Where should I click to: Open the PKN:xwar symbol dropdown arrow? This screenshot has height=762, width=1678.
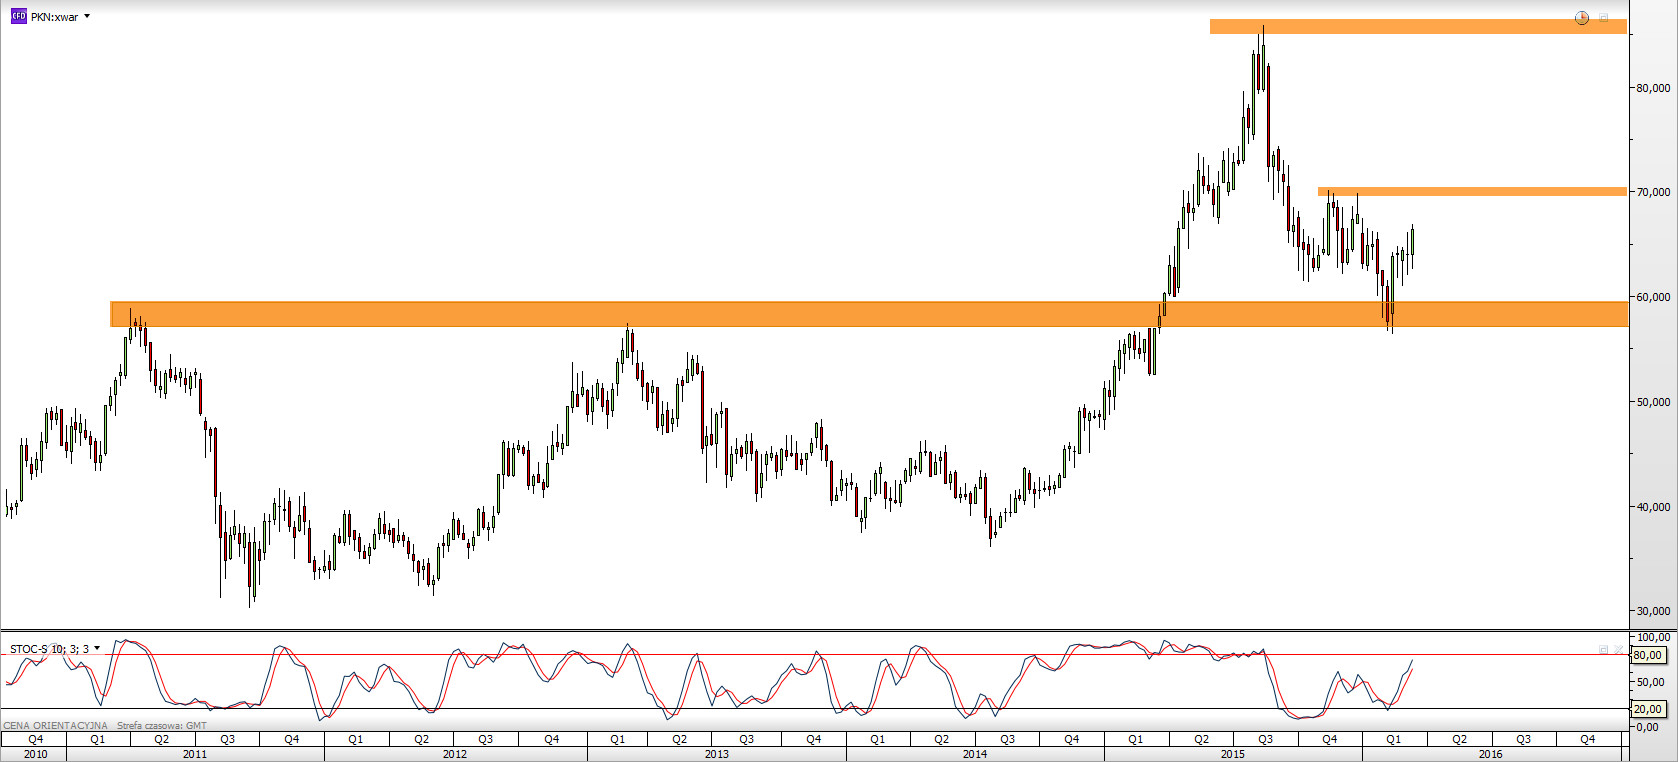[x=87, y=16]
